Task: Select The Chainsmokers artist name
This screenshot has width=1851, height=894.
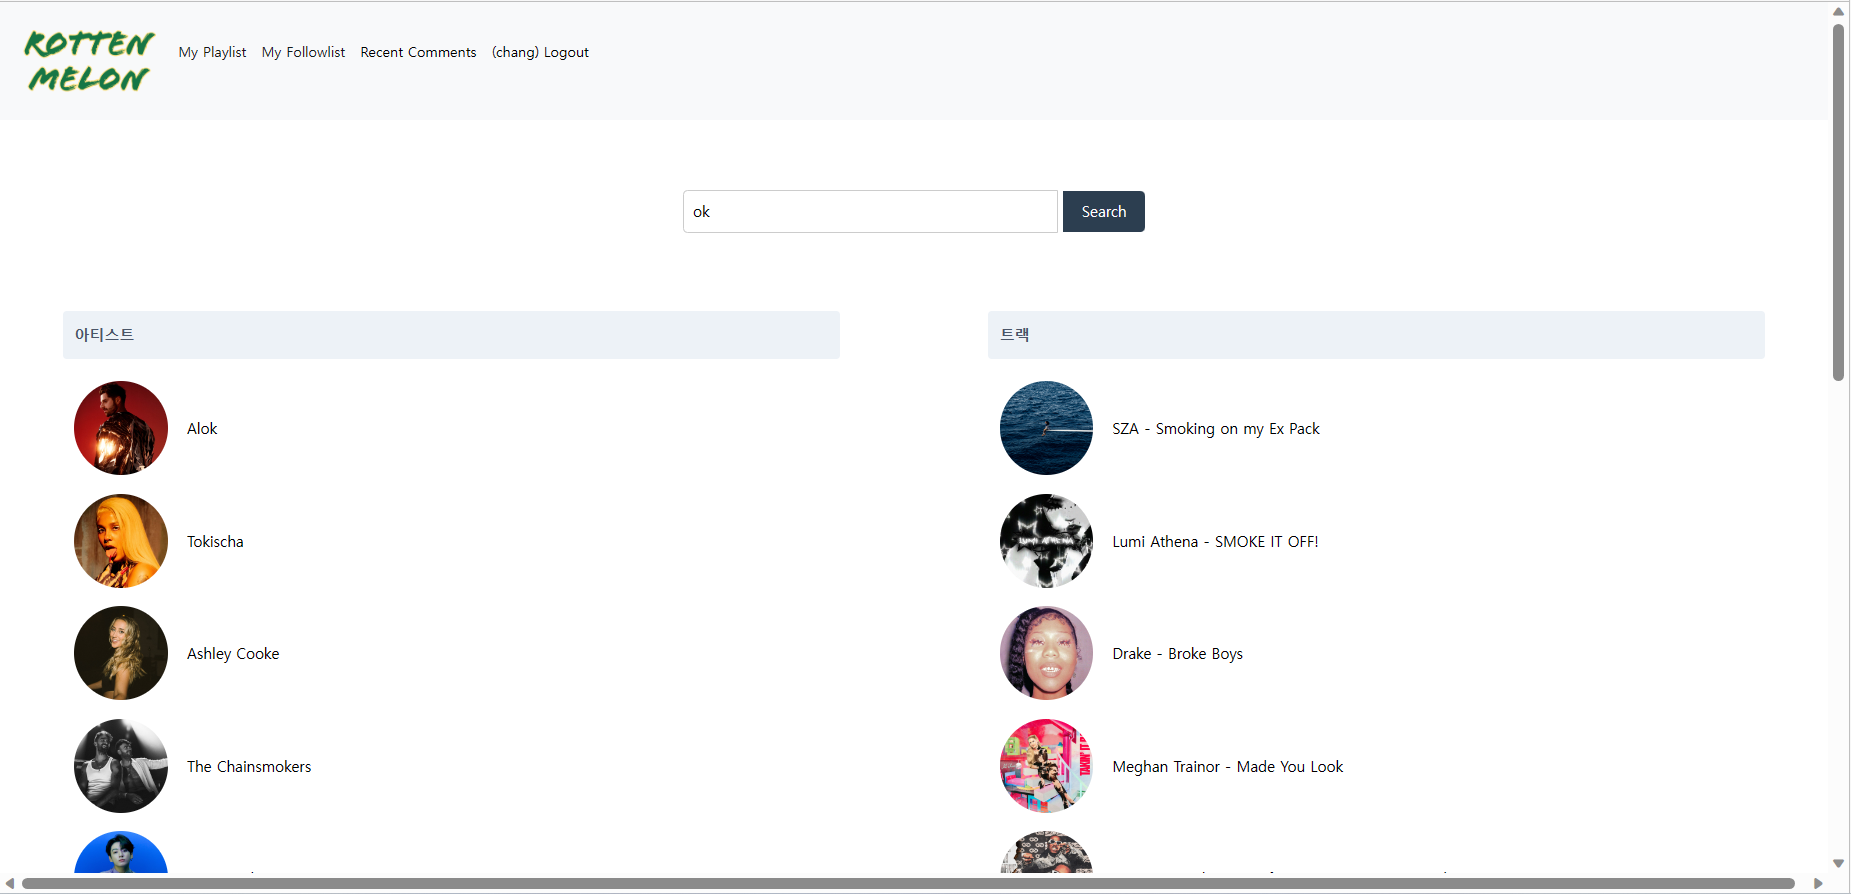Action: pos(249,766)
